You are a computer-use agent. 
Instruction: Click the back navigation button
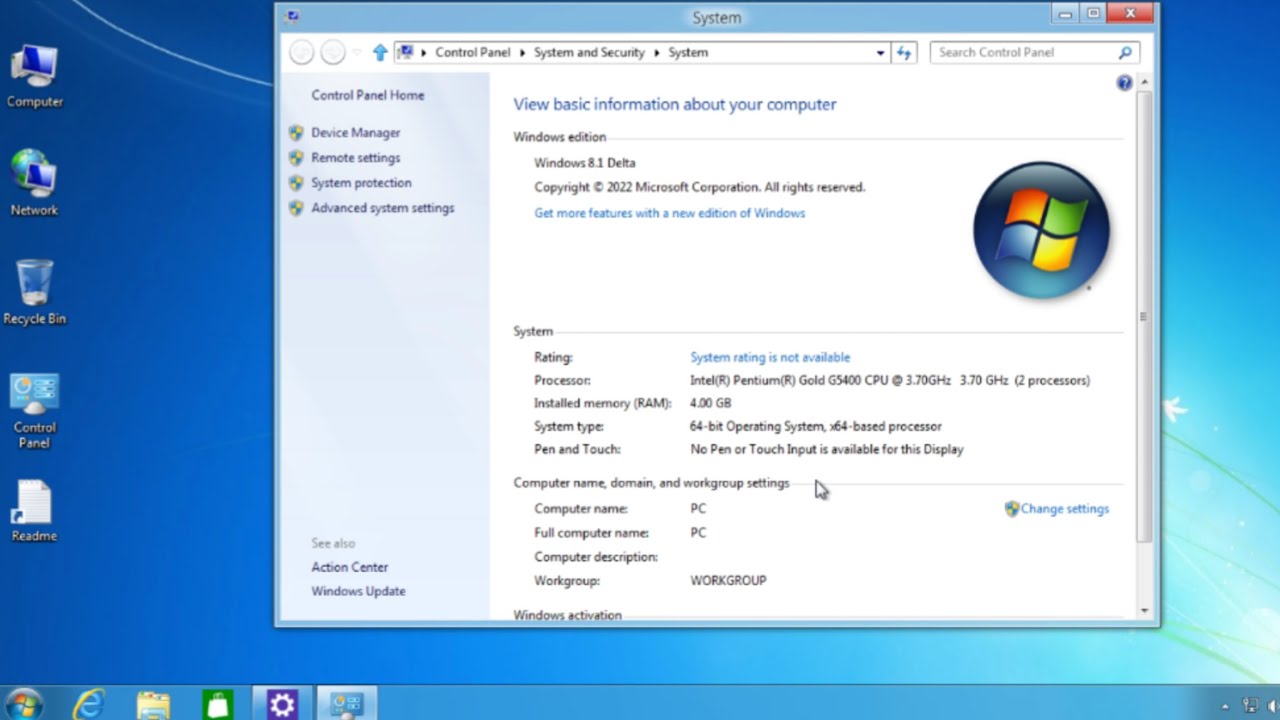301,52
